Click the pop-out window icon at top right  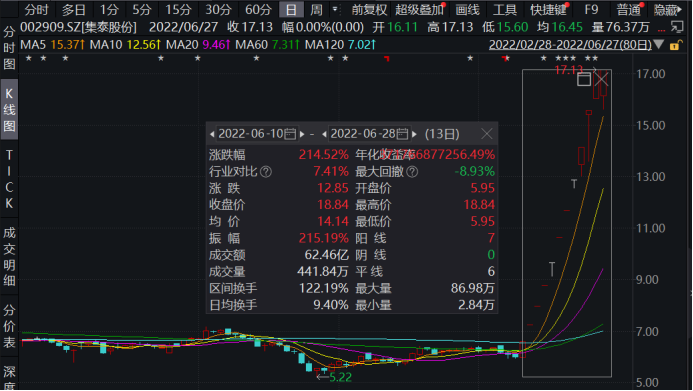click(x=677, y=27)
